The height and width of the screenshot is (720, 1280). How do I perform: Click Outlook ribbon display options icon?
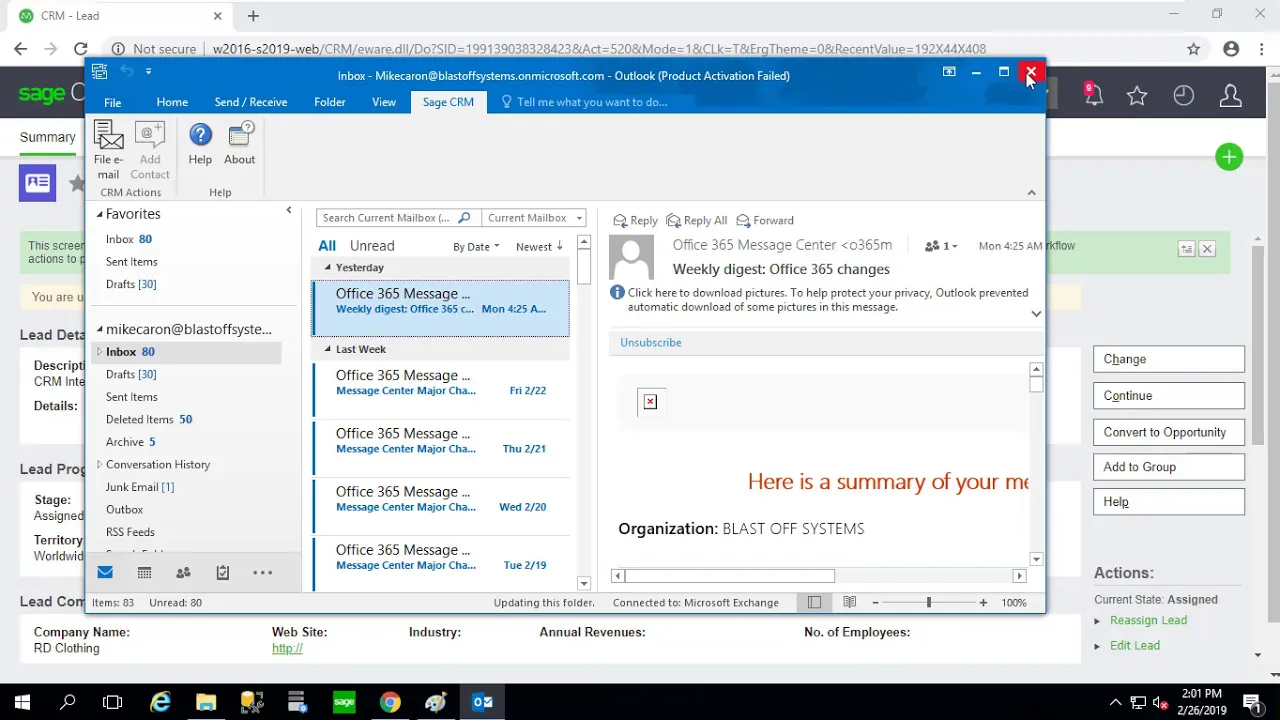949,72
